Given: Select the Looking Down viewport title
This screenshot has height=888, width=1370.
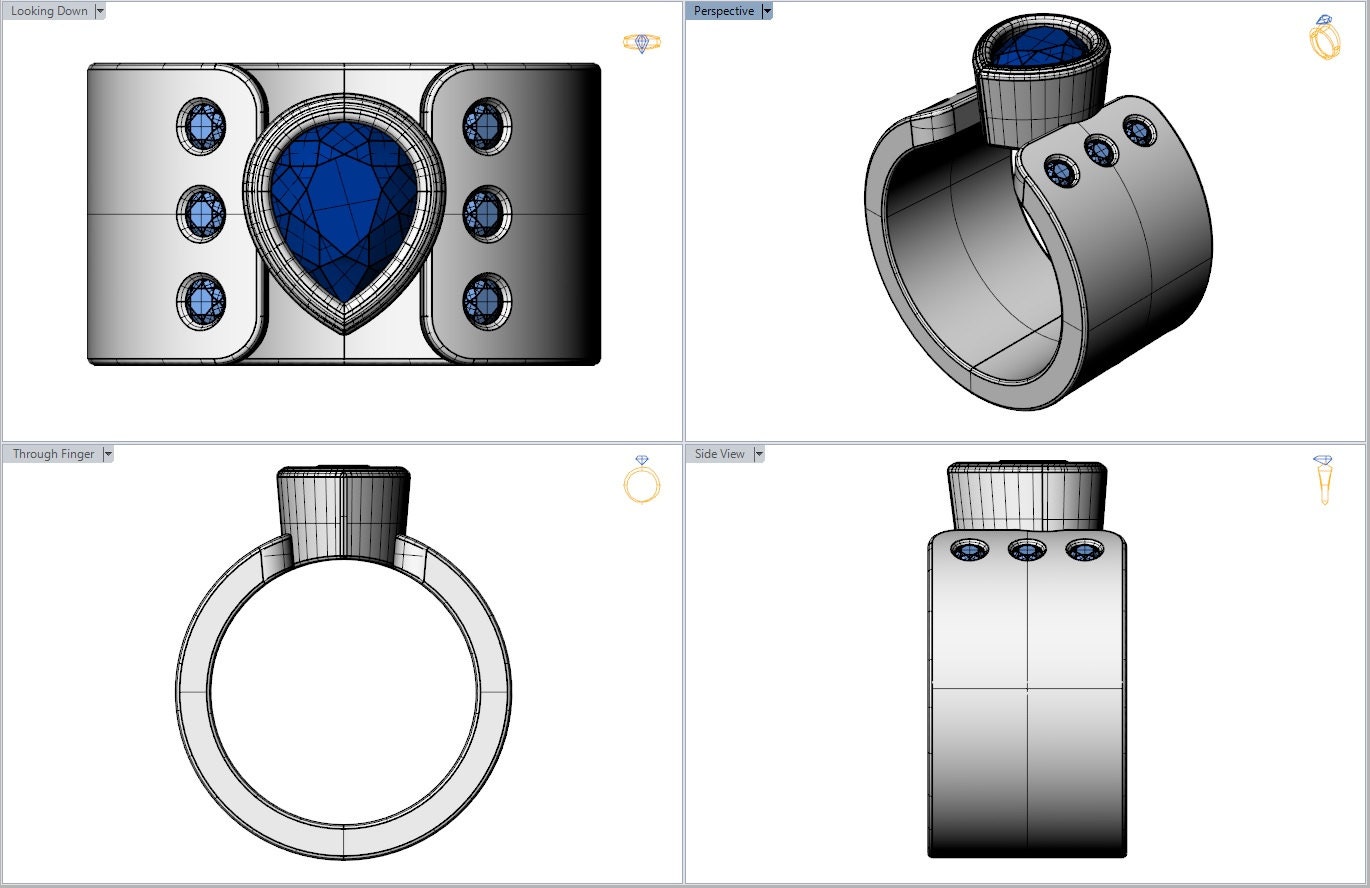Looking at the screenshot, I should coord(49,11).
